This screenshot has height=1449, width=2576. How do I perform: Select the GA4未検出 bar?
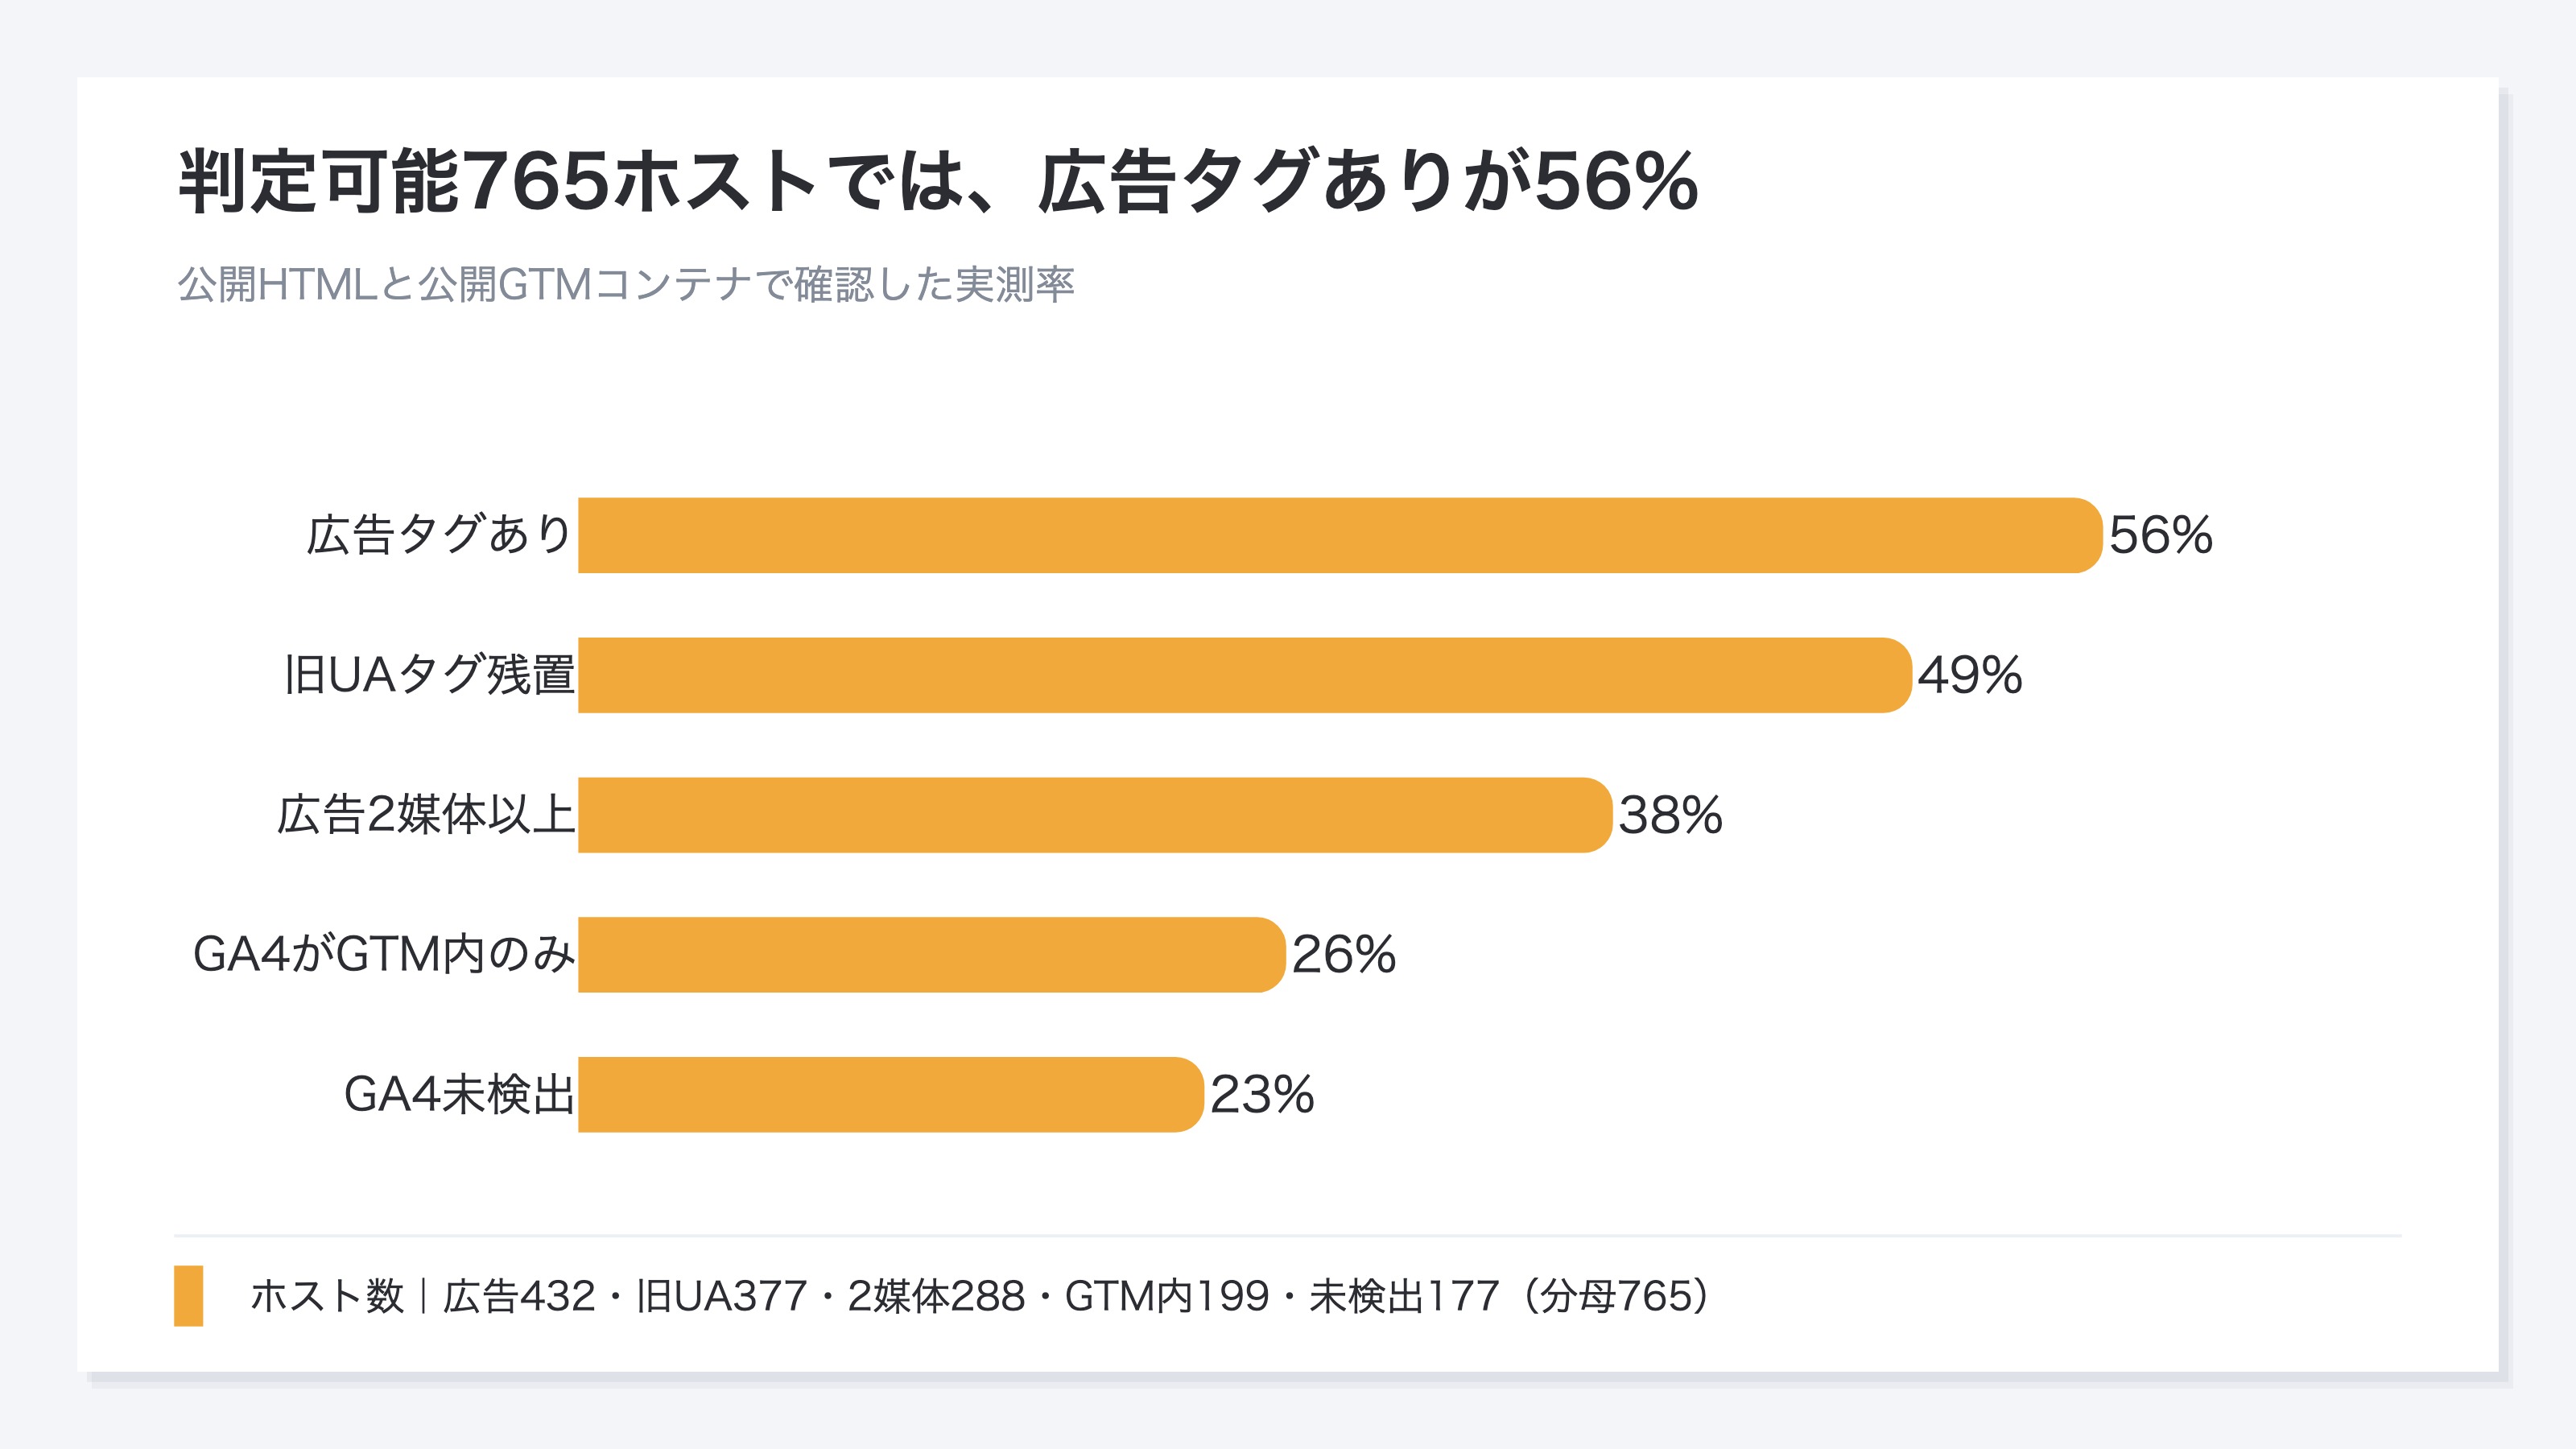(x=891, y=1095)
